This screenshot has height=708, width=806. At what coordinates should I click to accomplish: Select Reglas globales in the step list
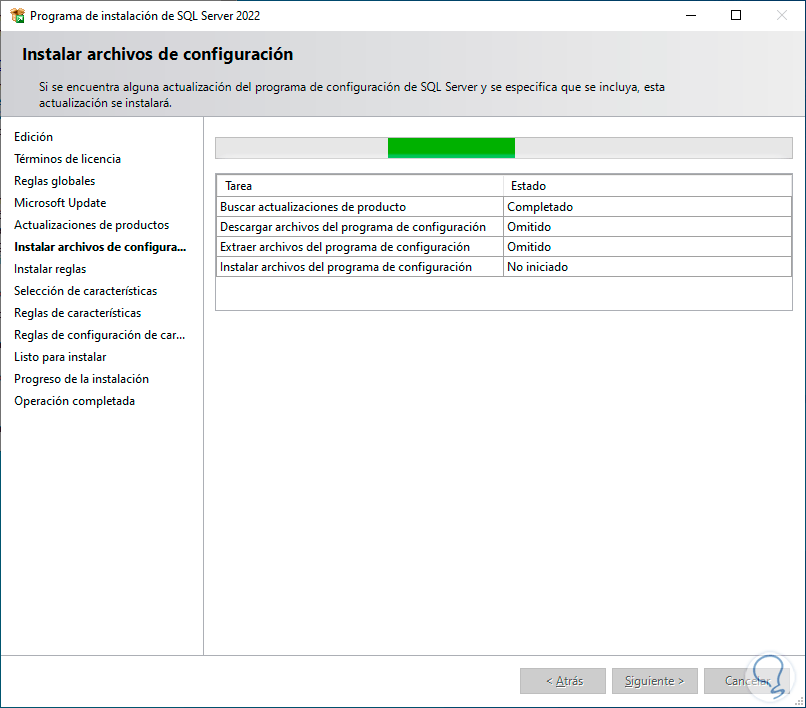[x=54, y=181]
